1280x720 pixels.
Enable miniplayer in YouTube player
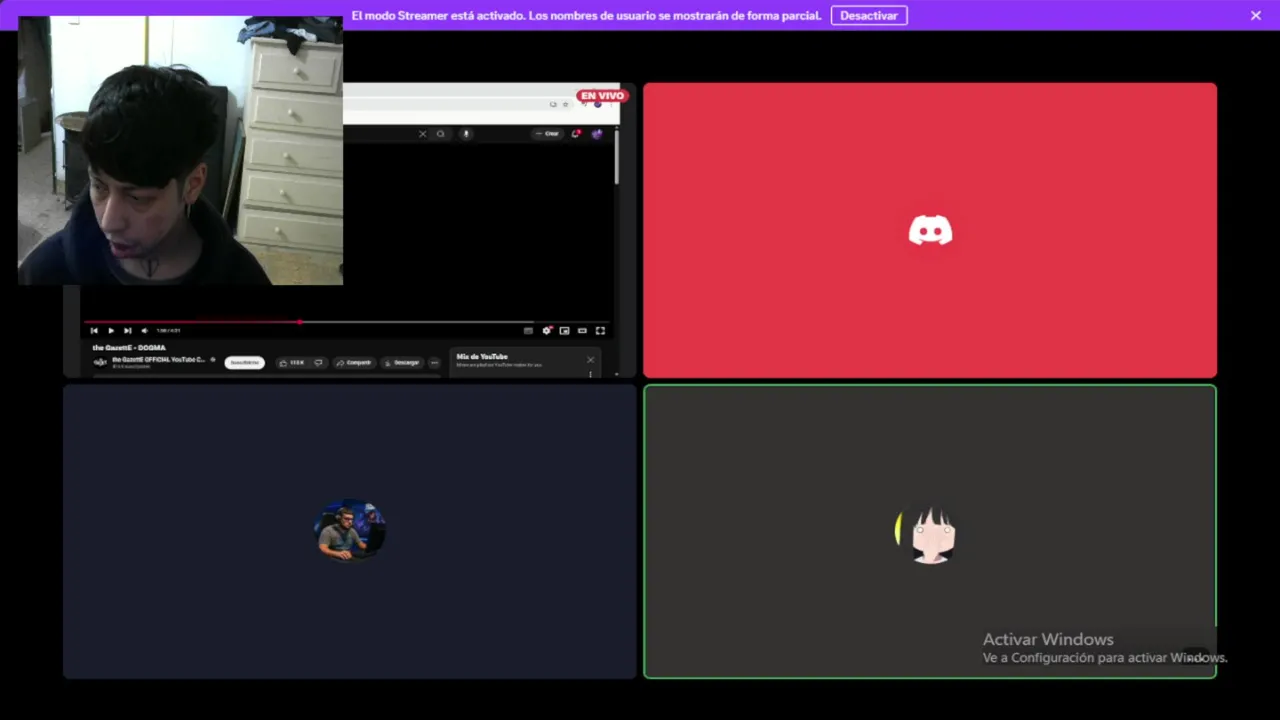[x=564, y=330]
